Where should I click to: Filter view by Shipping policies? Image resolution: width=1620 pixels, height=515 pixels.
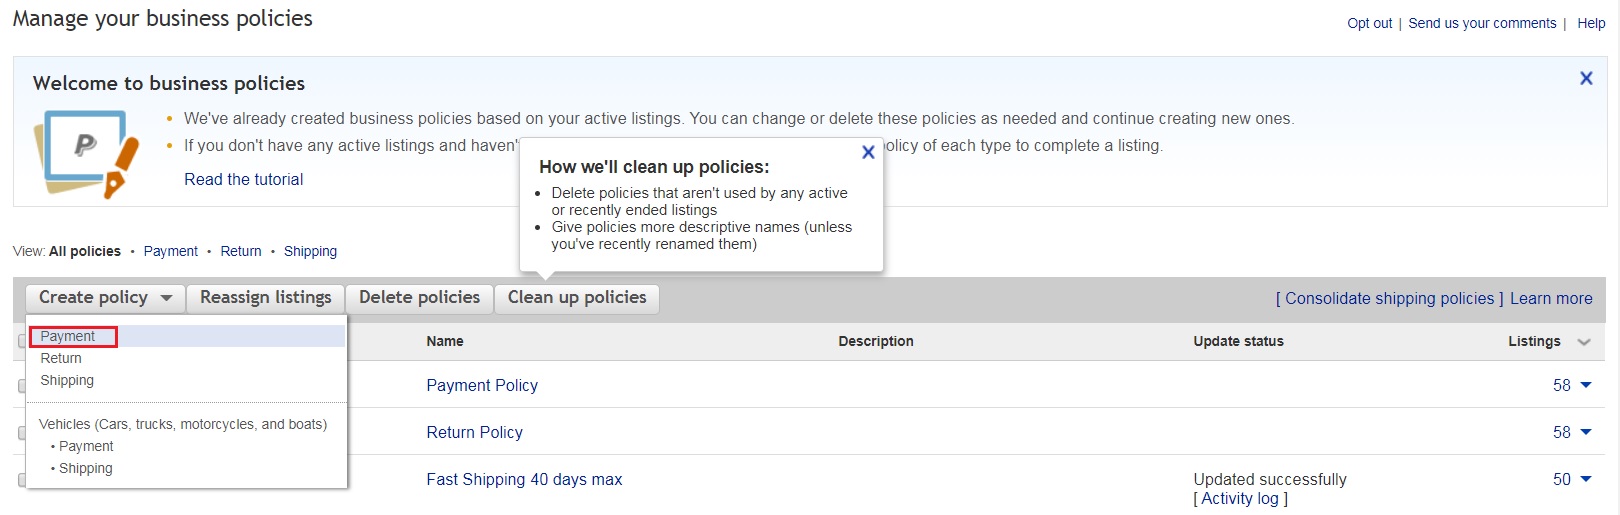pos(310,251)
